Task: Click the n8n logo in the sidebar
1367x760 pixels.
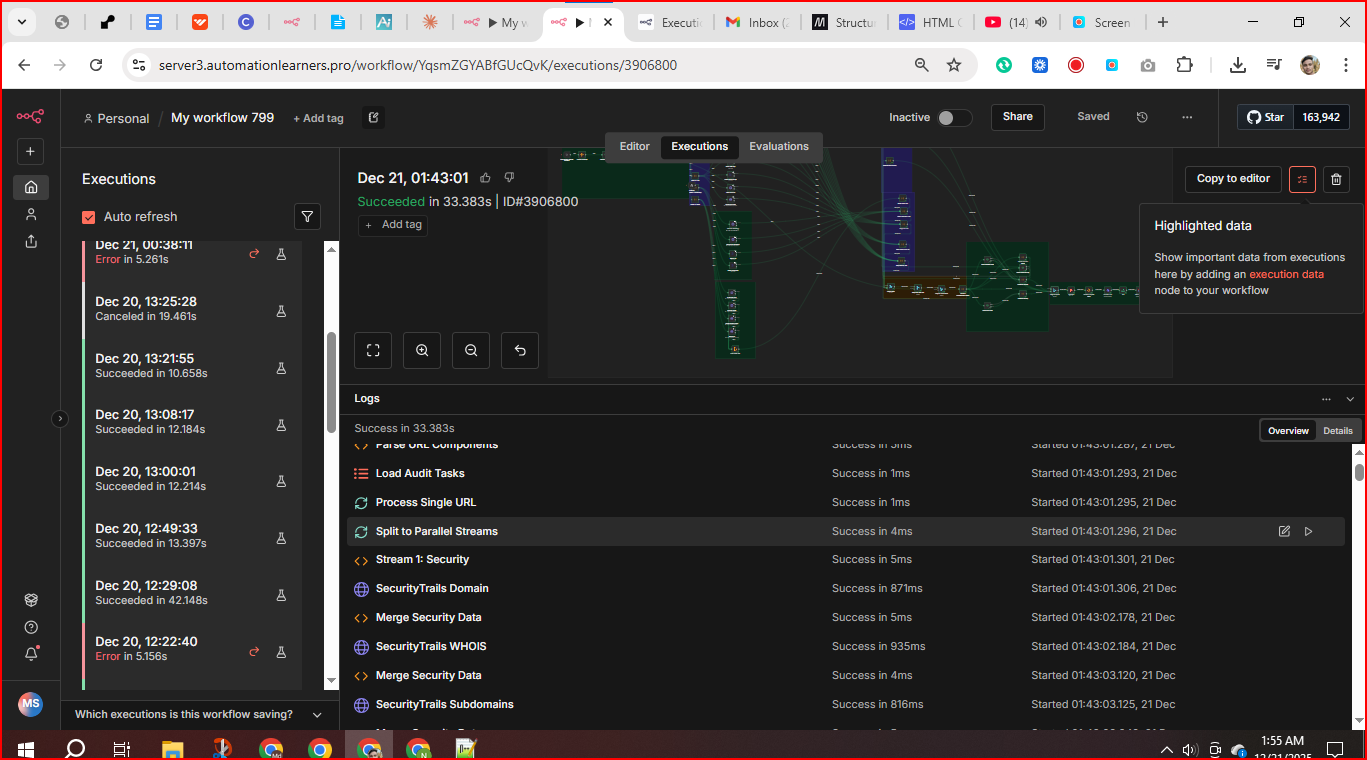Action: [30, 116]
